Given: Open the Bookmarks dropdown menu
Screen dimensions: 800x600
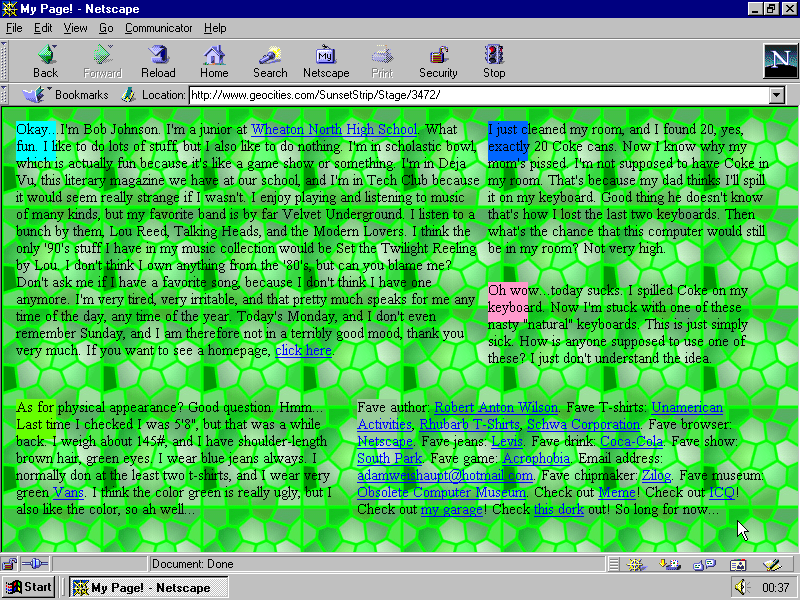Looking at the screenshot, I should 68,95.
